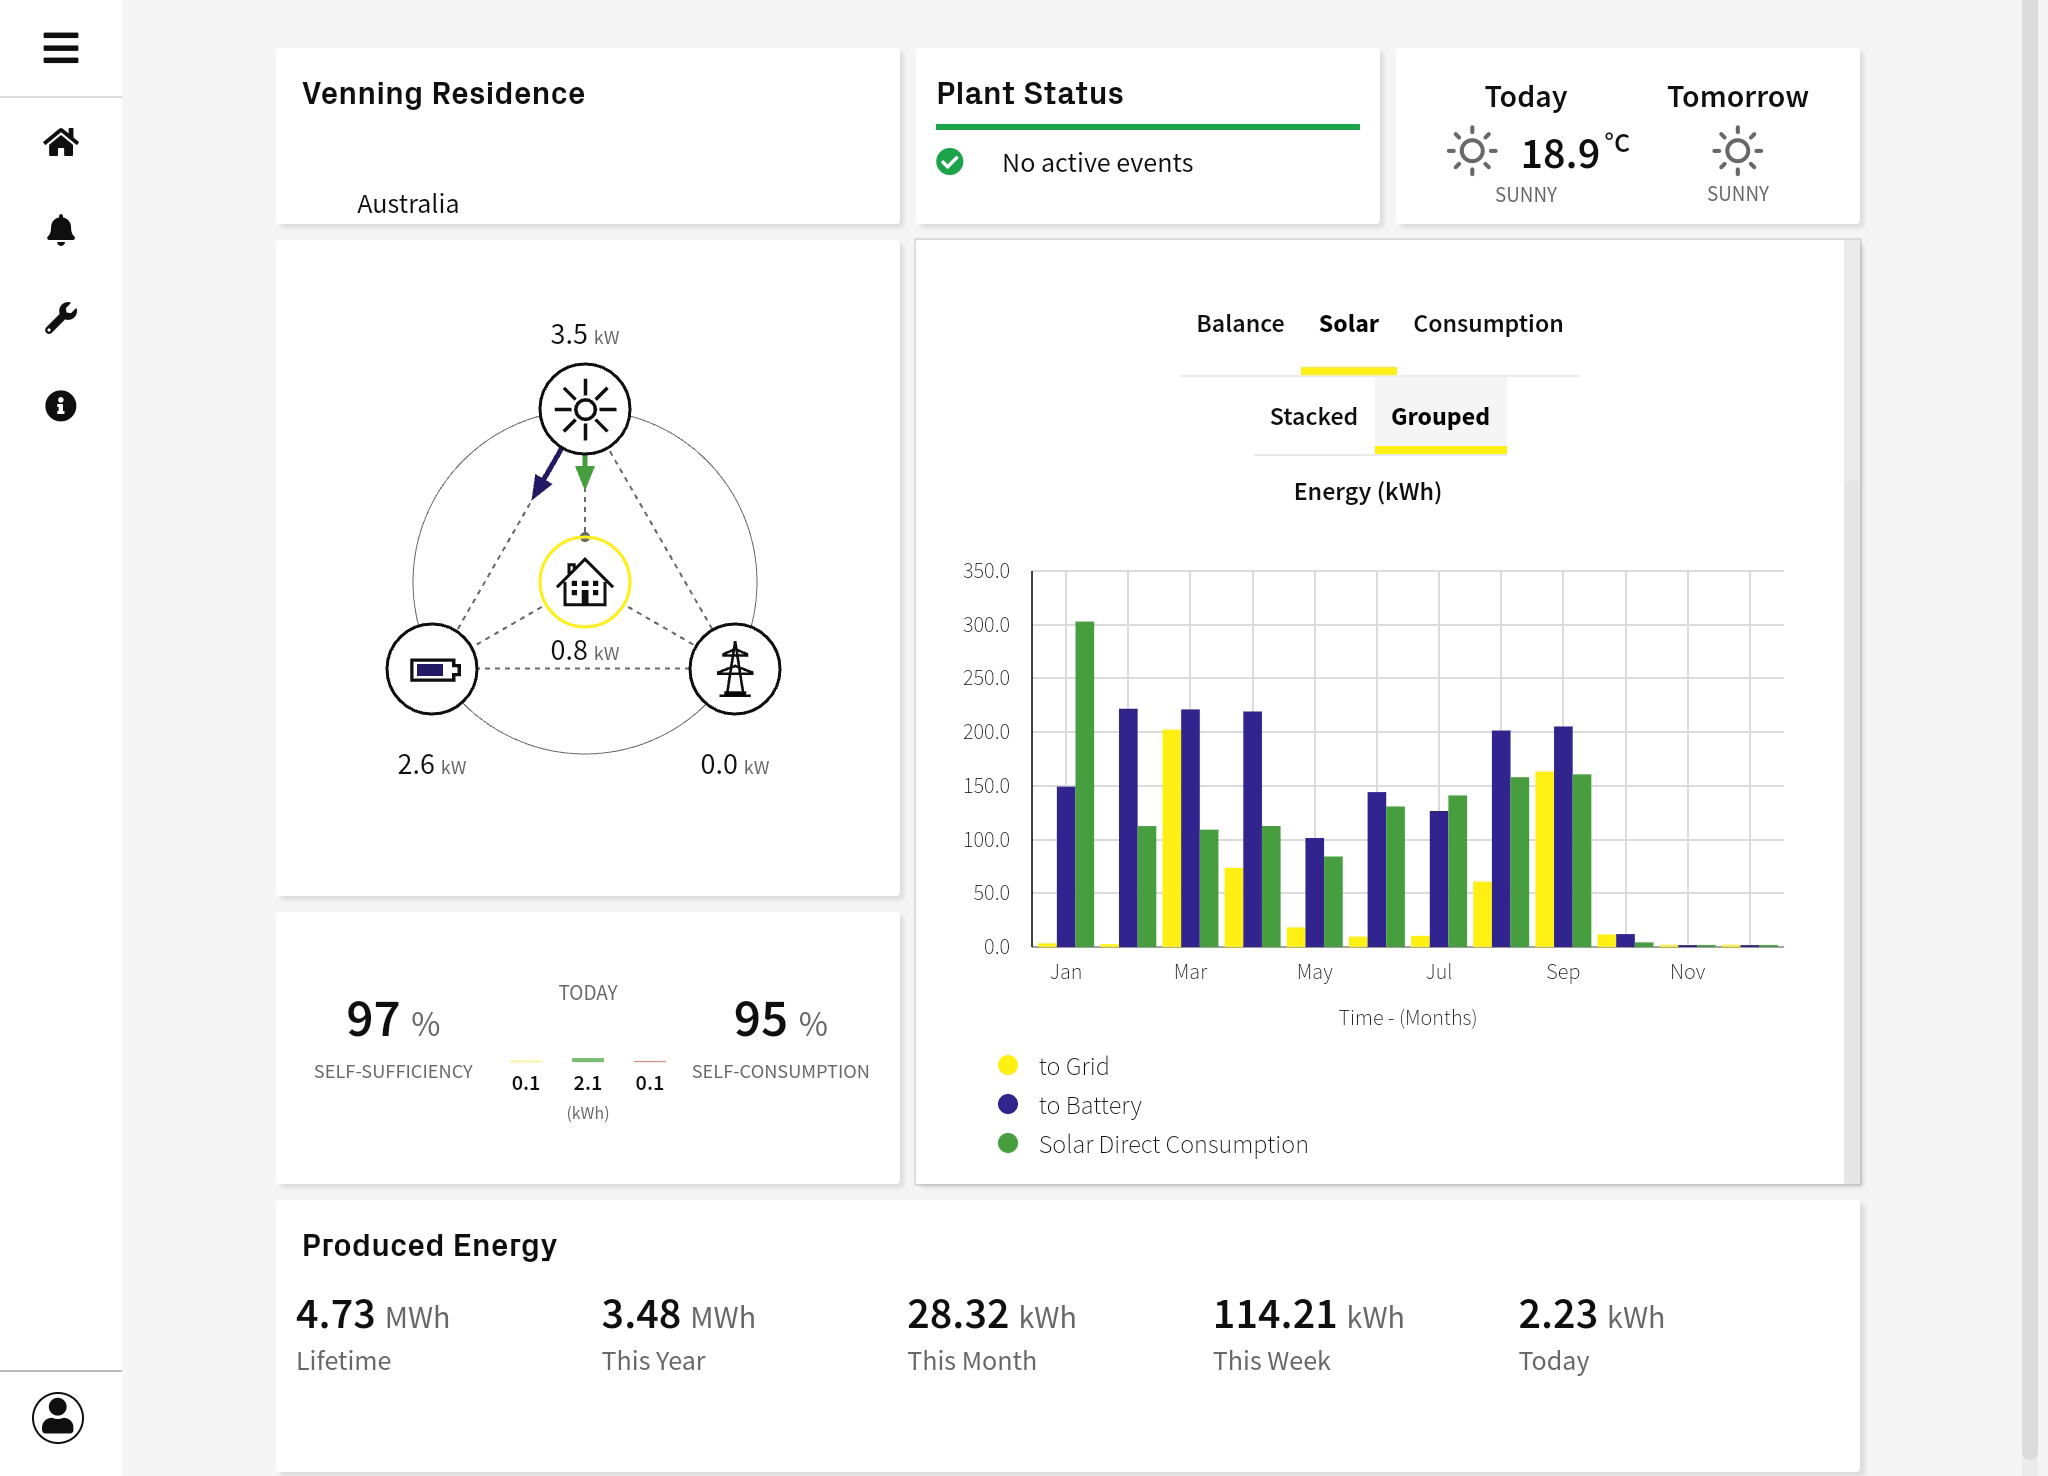Click the home dashboard icon in sidebar
The width and height of the screenshot is (2048, 1476).
point(57,142)
